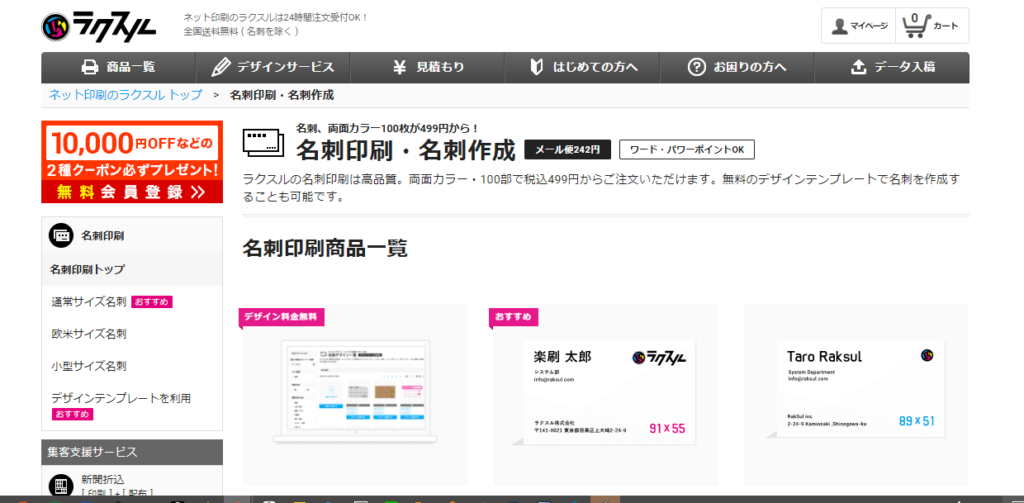Click the メール便242円 badge
Viewport: 1024px width, 503px height.
point(568,150)
